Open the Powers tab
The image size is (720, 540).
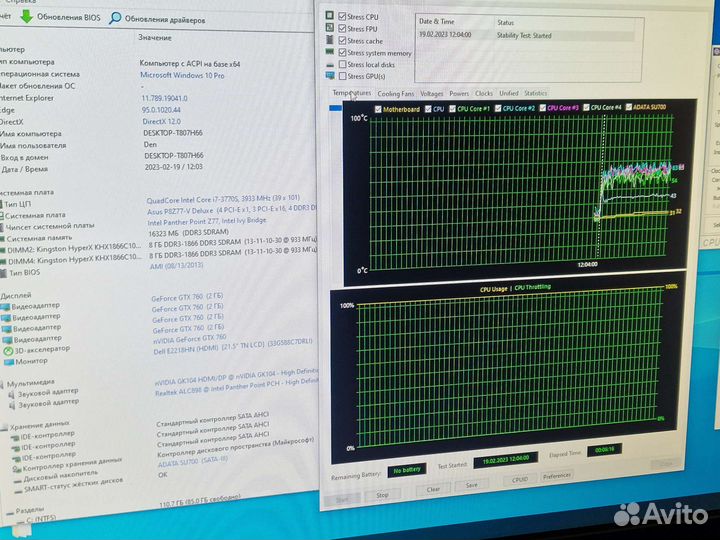[459, 94]
